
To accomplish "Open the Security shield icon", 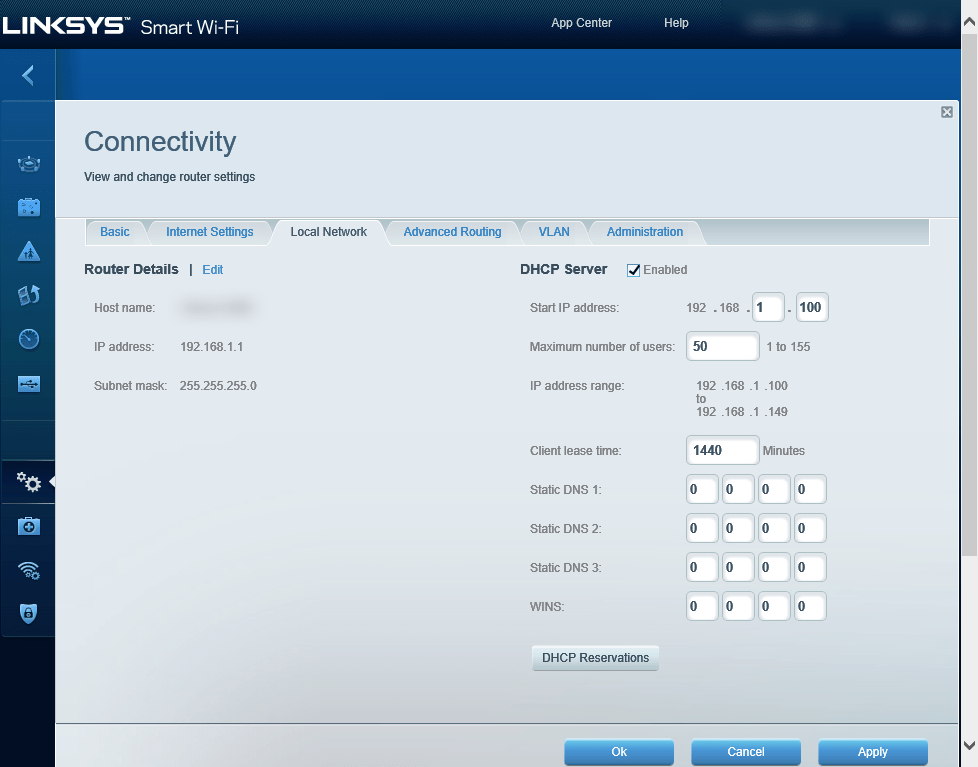I will click(28, 613).
